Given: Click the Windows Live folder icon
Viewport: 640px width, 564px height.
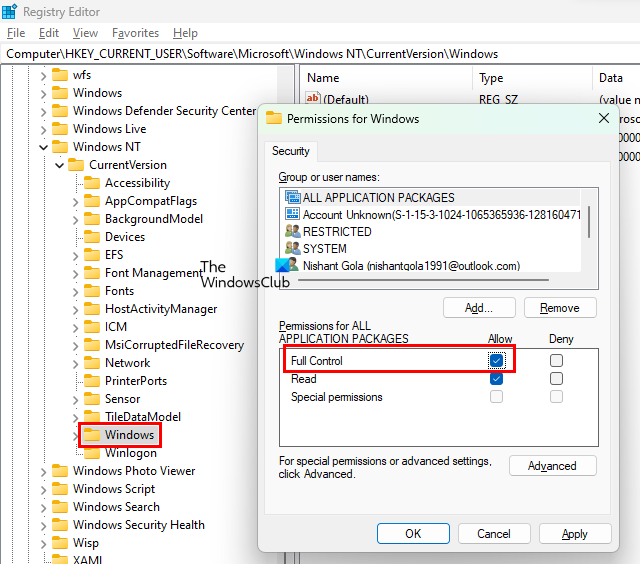Looking at the screenshot, I should pos(60,129).
